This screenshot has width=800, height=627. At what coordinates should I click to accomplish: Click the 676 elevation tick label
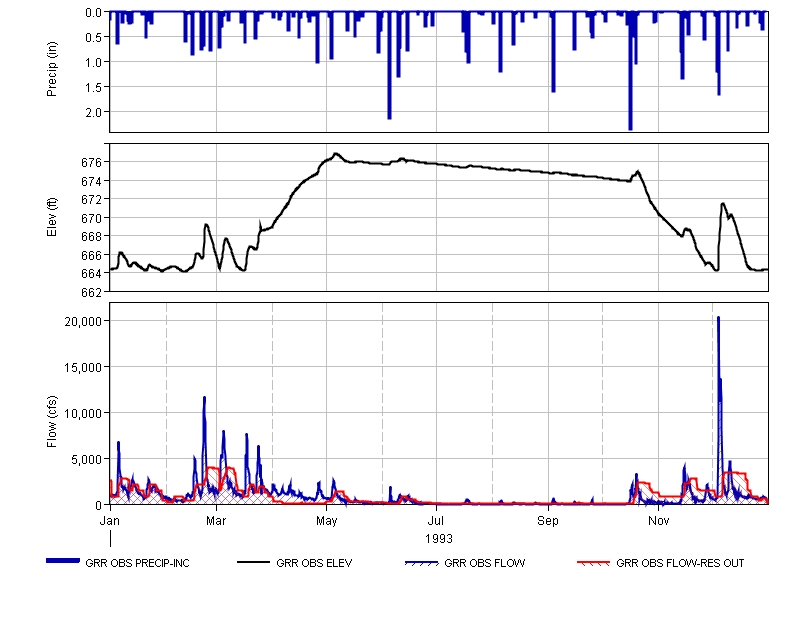point(92,163)
